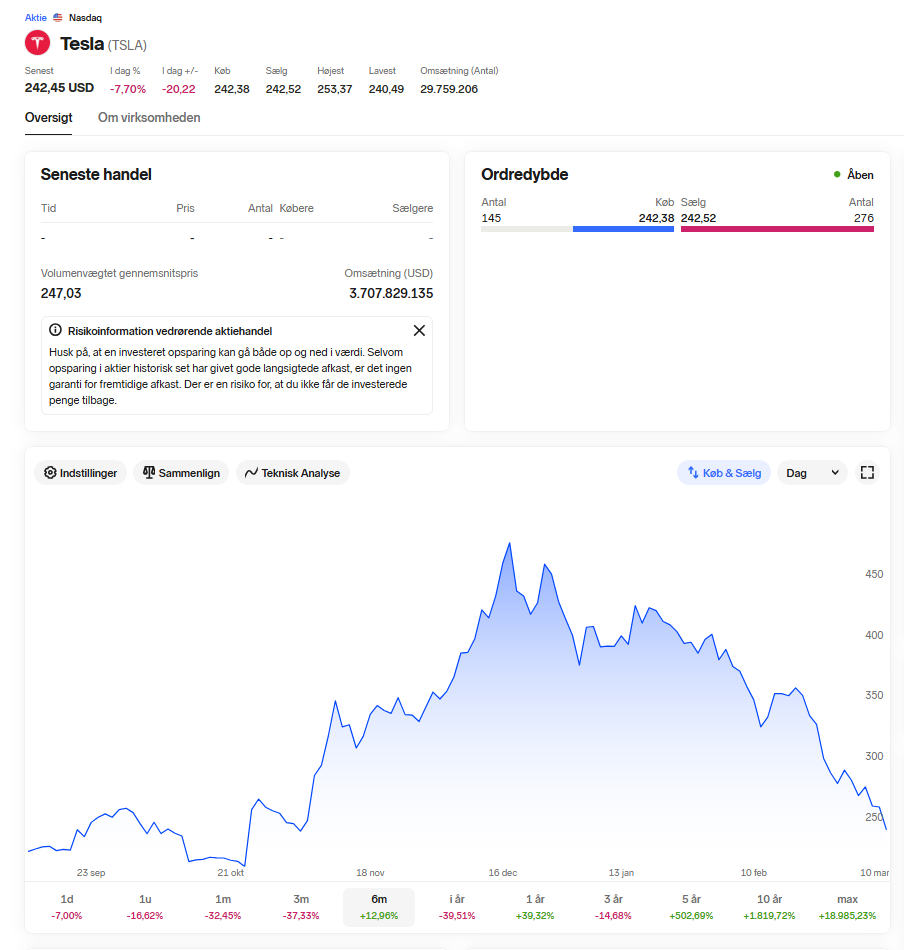This screenshot has height=950, width=904.
Task: Select the 1m chart period
Action: point(223,907)
